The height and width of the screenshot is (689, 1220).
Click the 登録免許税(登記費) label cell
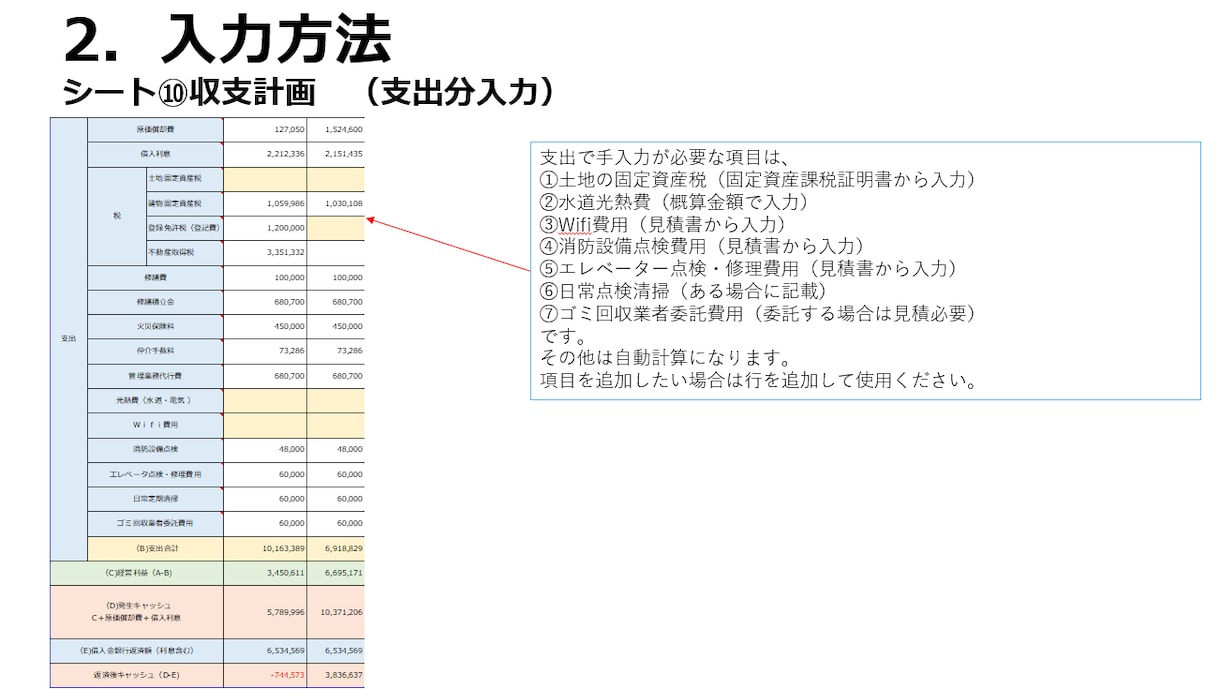point(184,228)
